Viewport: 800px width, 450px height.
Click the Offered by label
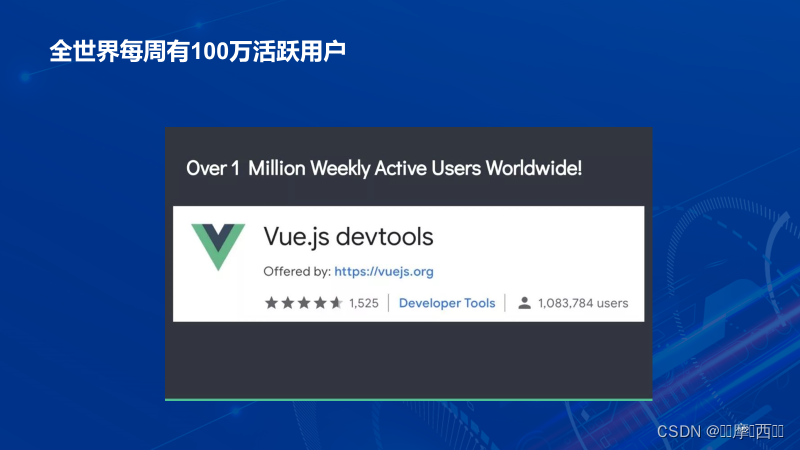[x=297, y=271]
